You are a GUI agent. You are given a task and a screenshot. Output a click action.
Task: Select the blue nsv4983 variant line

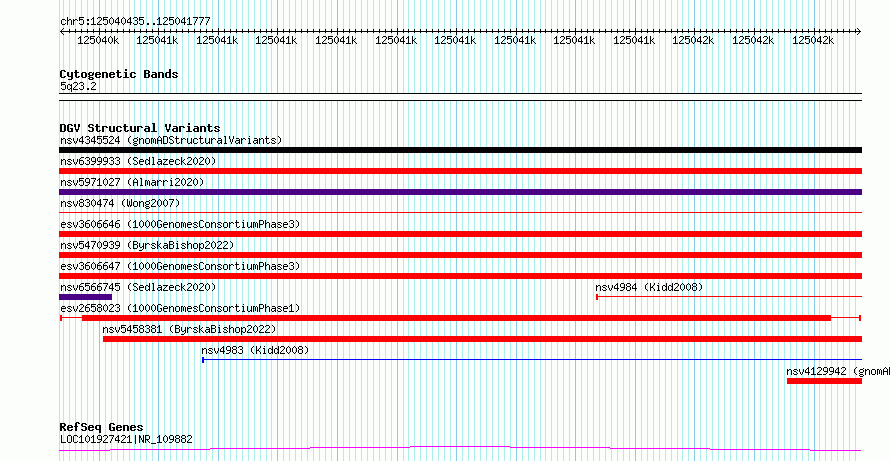[x=532, y=359]
